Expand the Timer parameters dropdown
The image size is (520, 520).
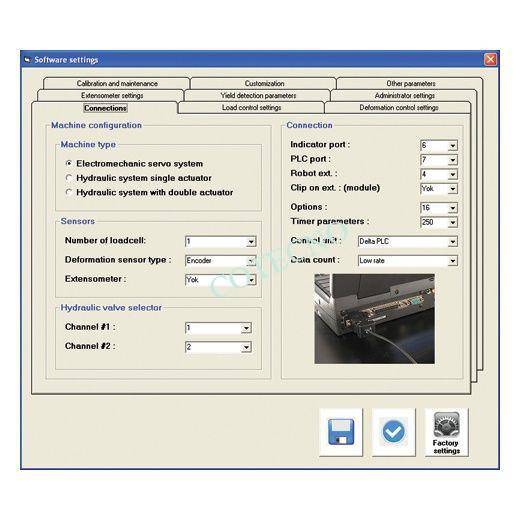coord(452,222)
